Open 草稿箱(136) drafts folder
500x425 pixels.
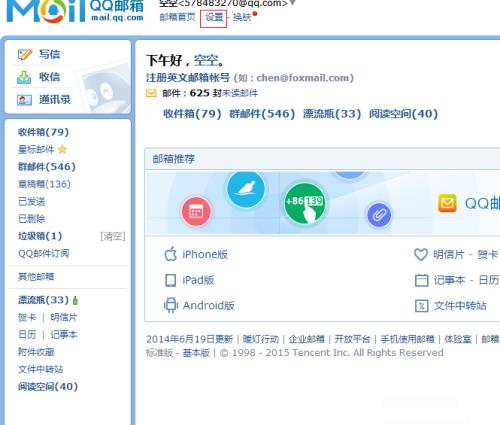[x=44, y=184]
